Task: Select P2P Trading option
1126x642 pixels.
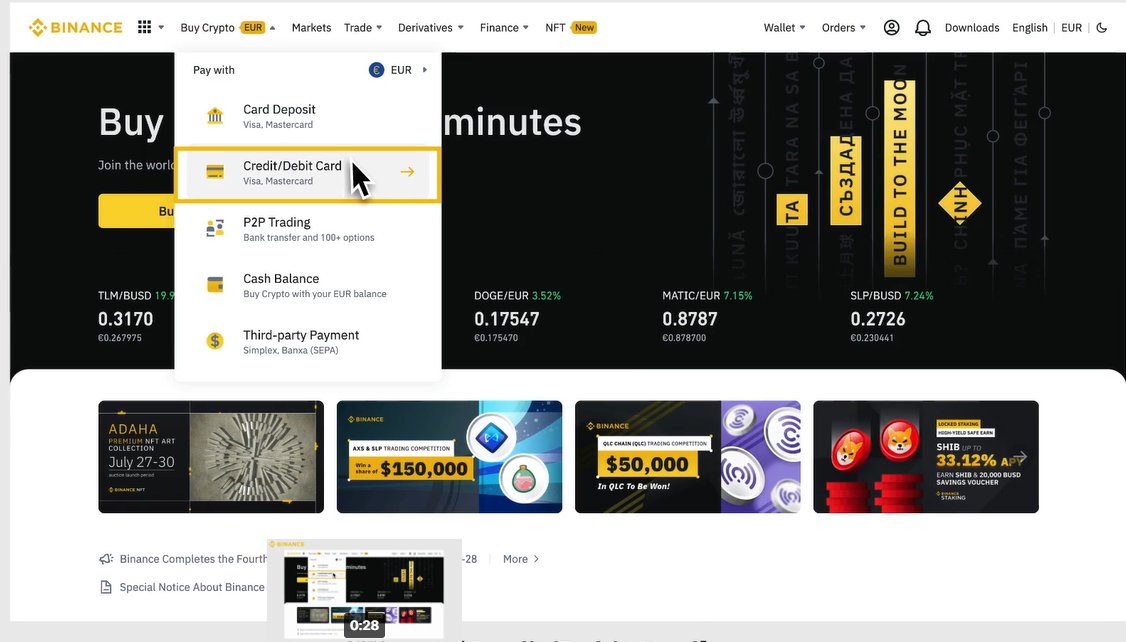Action: [307, 229]
